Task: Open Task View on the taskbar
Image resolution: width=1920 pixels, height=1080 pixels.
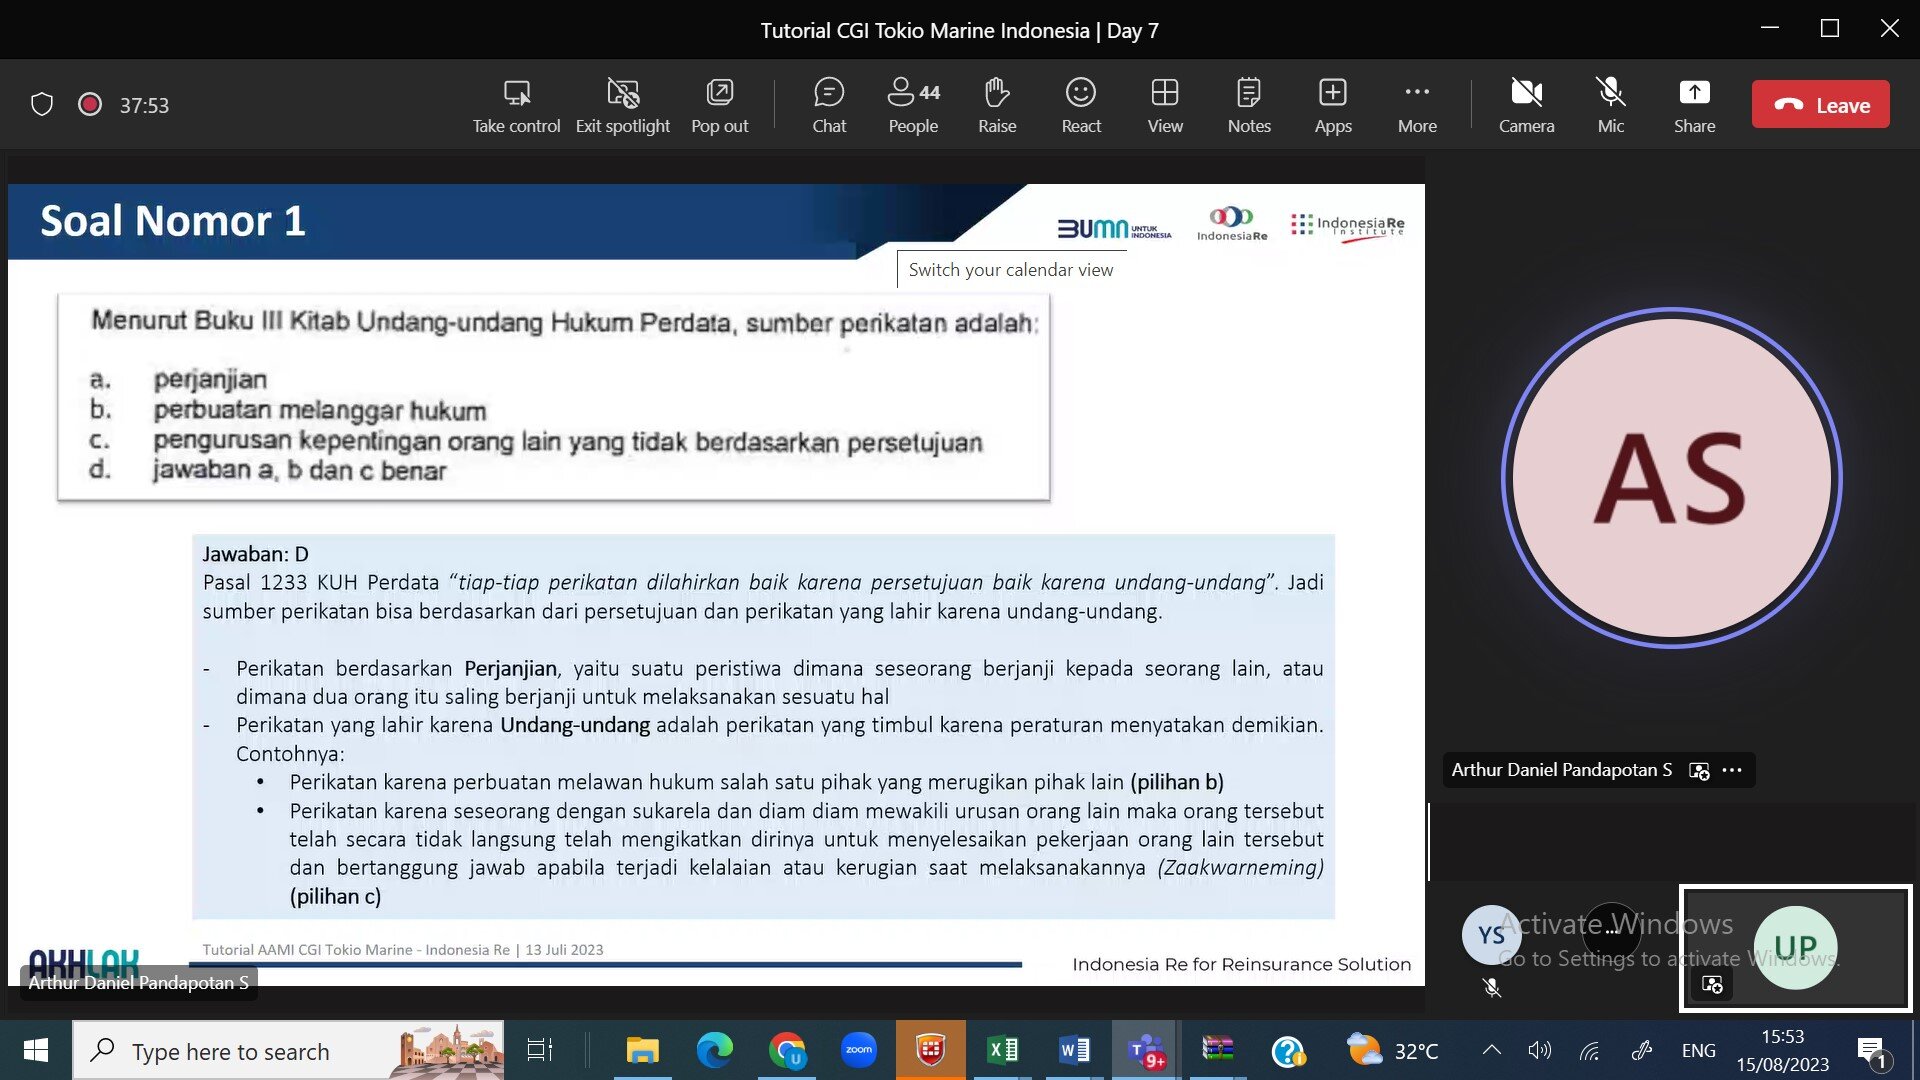Action: click(539, 1050)
